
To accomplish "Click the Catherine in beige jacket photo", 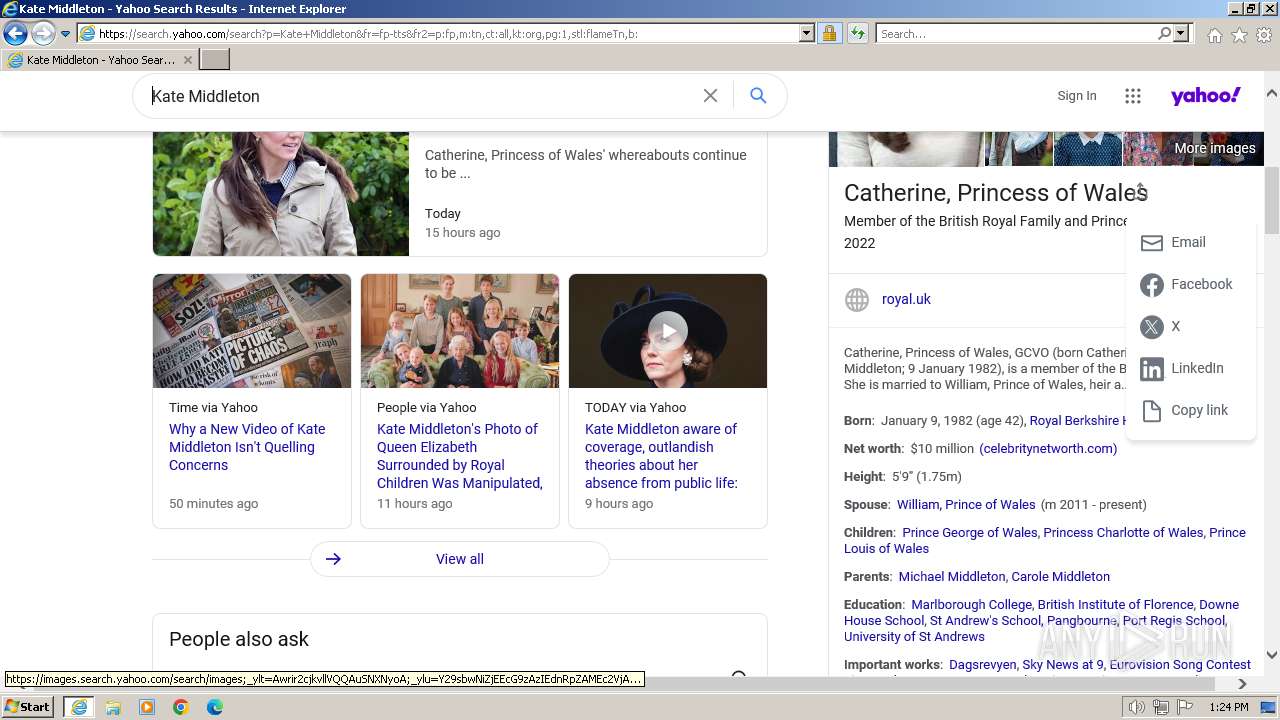I will point(281,193).
